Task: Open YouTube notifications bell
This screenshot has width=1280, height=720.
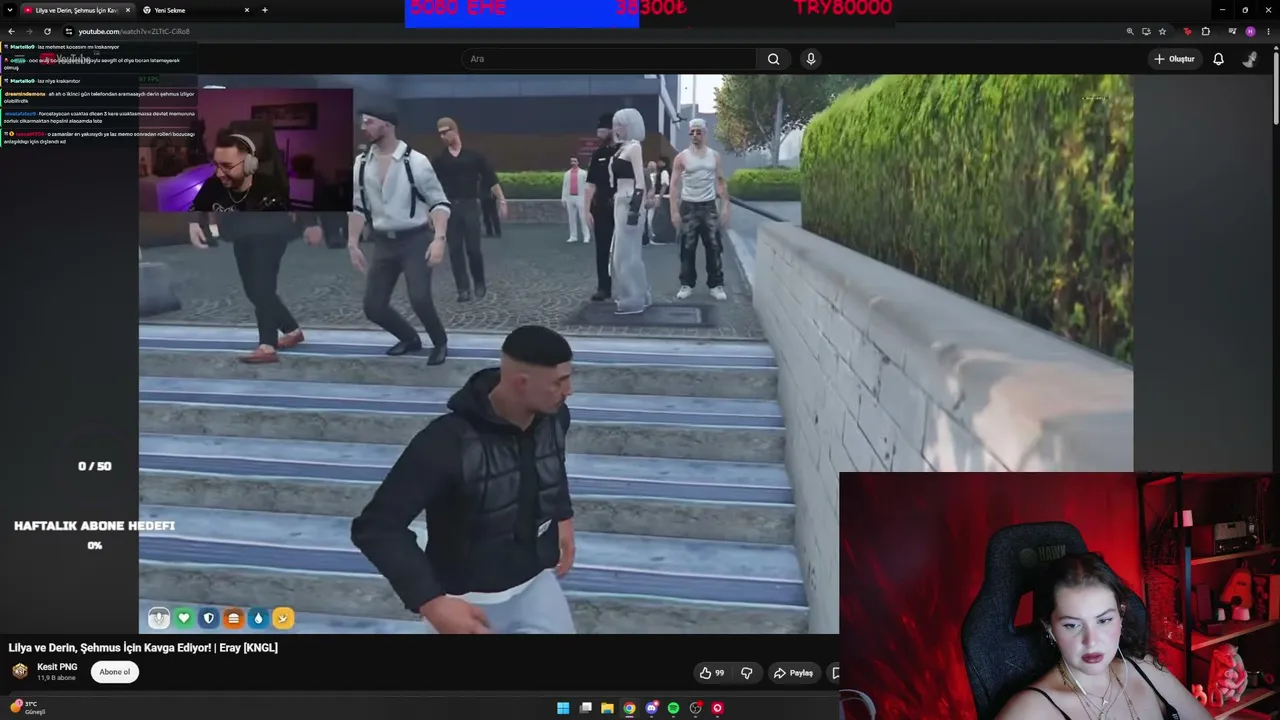Action: coord(1218,59)
